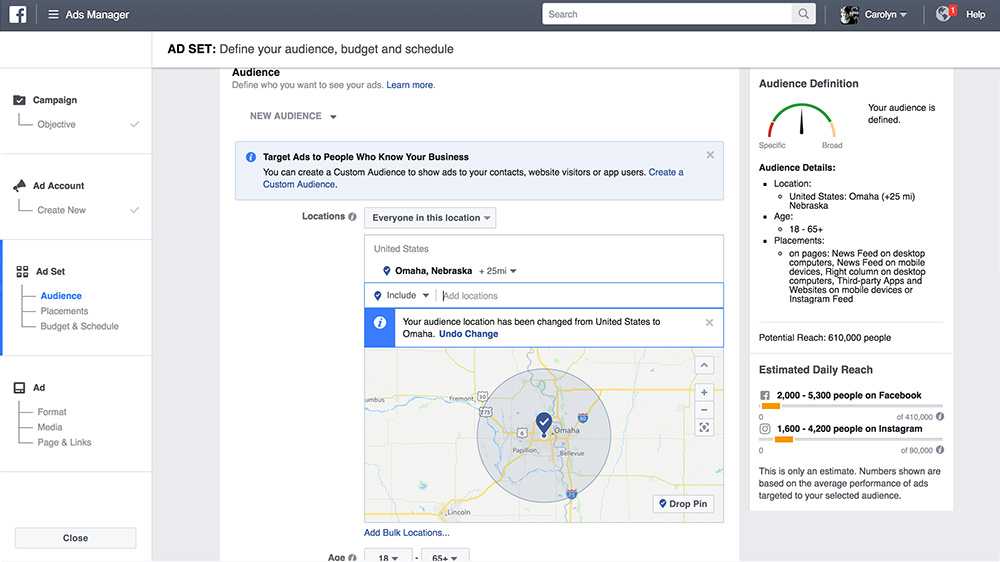Zoom in on the map
Screen dimensions: 1000x562
click(704, 392)
